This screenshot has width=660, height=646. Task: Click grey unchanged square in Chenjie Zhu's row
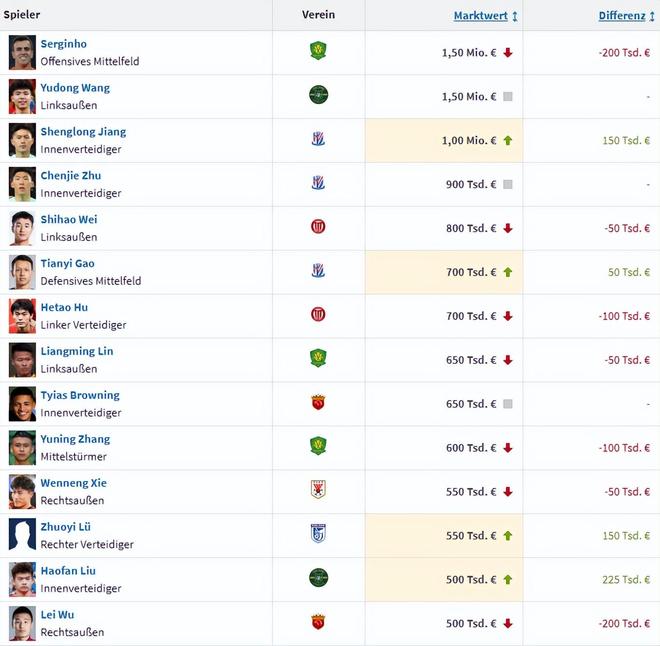[x=508, y=185]
